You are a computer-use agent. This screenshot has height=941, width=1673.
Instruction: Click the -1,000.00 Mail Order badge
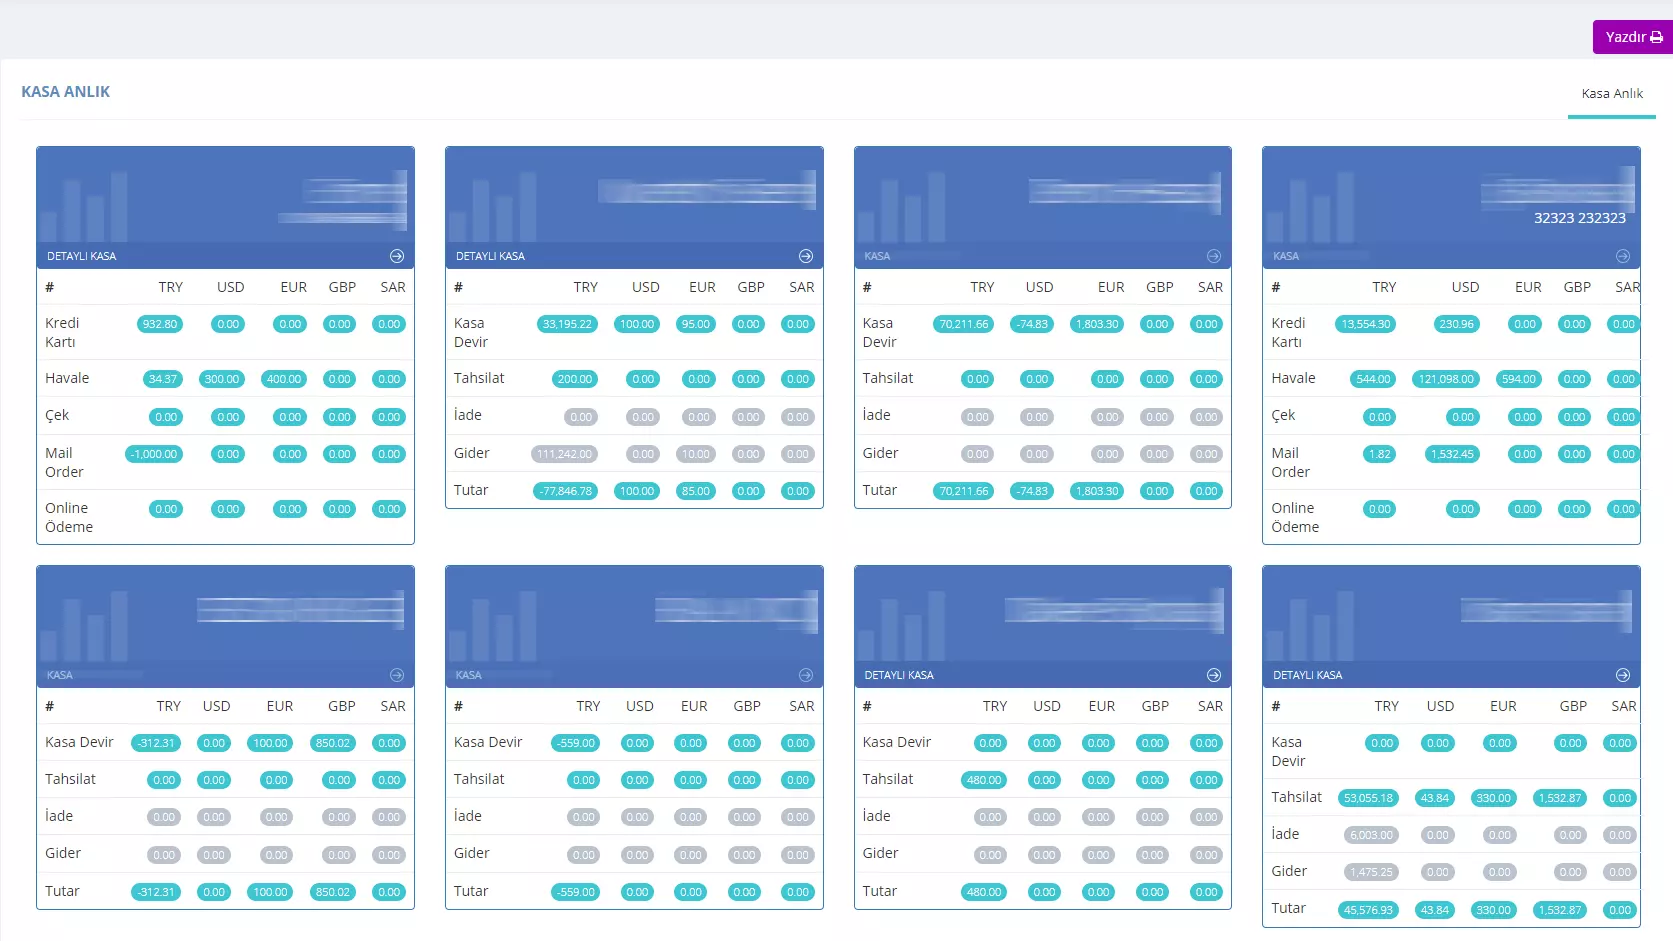pyautogui.click(x=155, y=454)
